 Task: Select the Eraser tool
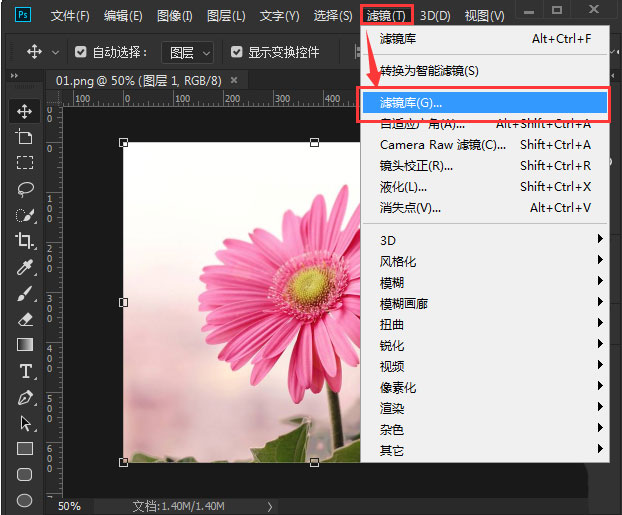25,319
